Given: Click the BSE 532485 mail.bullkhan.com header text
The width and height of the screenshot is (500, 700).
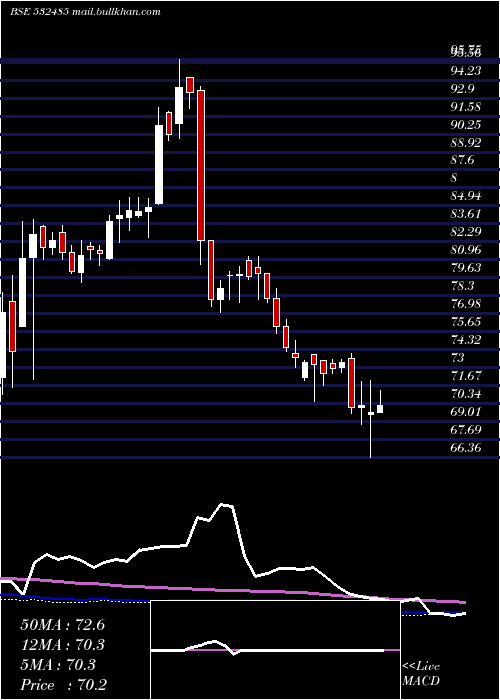Looking at the screenshot, I should 85,12.
